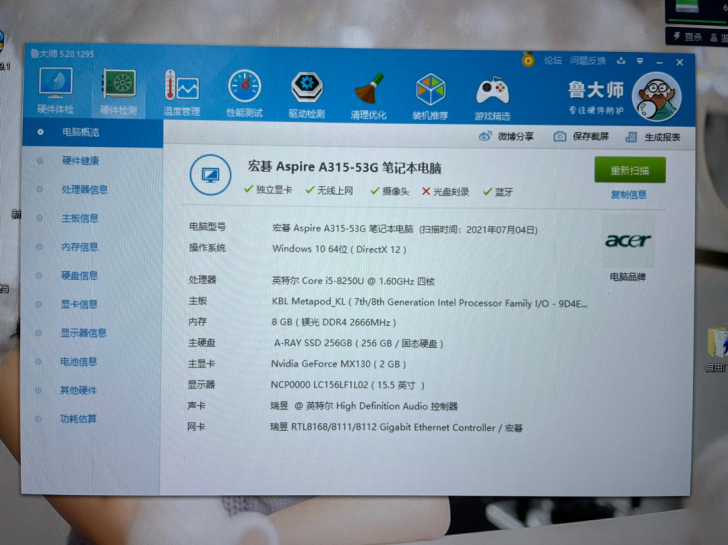Click the camera 保存截屏 icon

pos(559,136)
